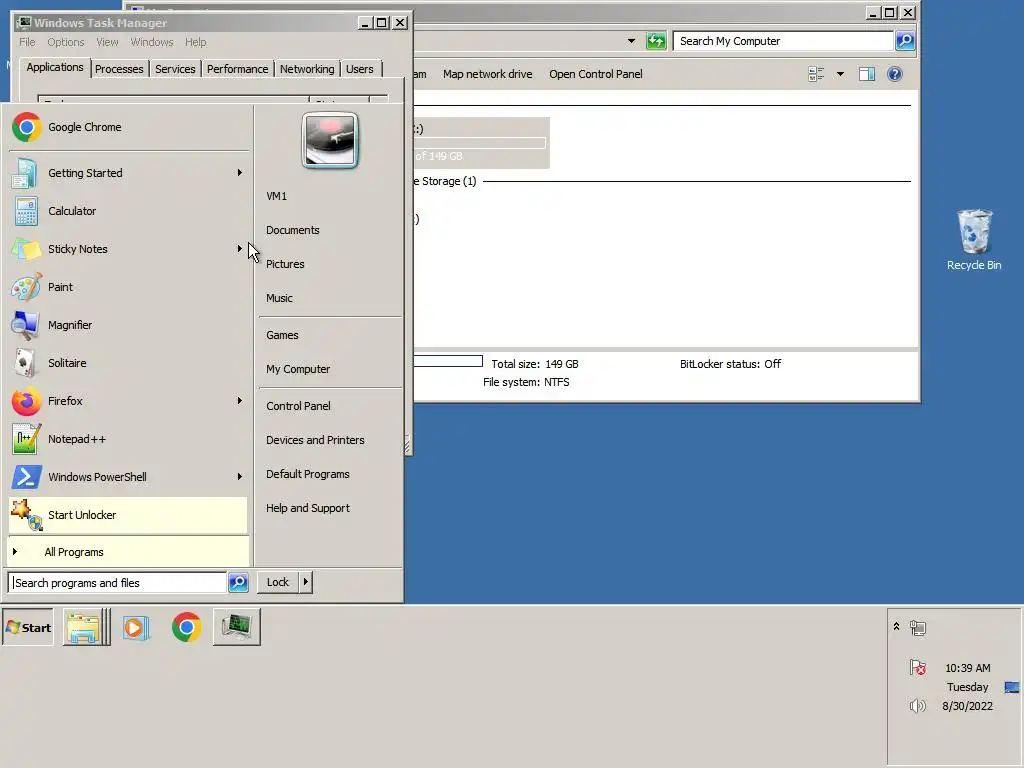This screenshot has height=768, width=1024.
Task: Open Help menu in Task Manager
Action: pos(195,42)
